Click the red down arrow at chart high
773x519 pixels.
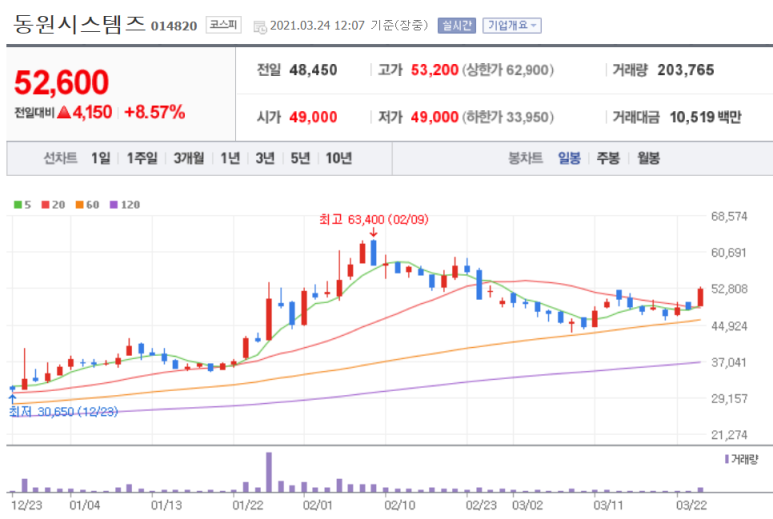[x=374, y=233]
